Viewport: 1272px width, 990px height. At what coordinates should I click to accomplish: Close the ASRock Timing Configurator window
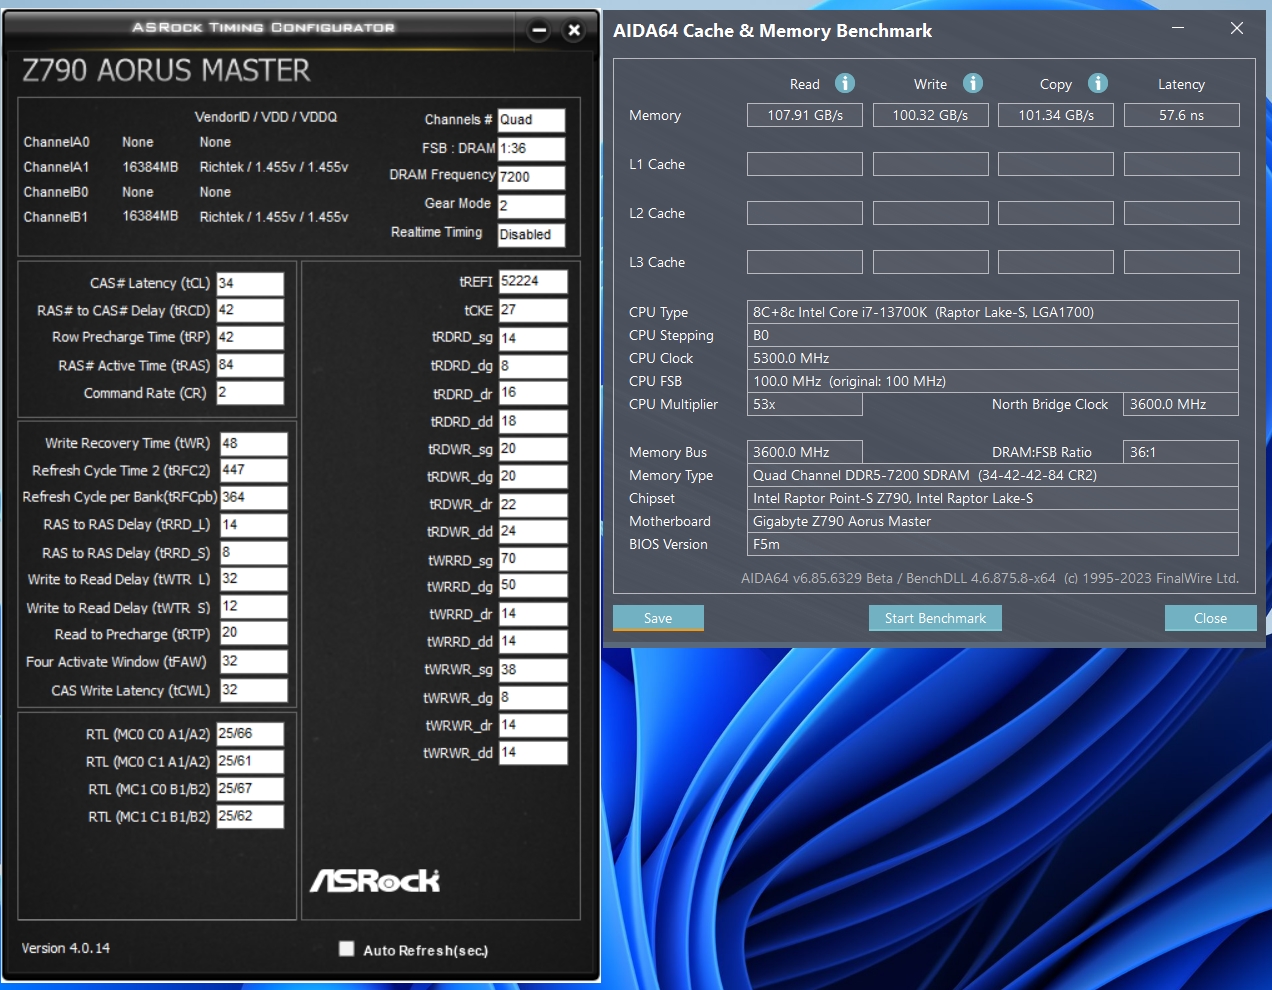[x=574, y=30]
